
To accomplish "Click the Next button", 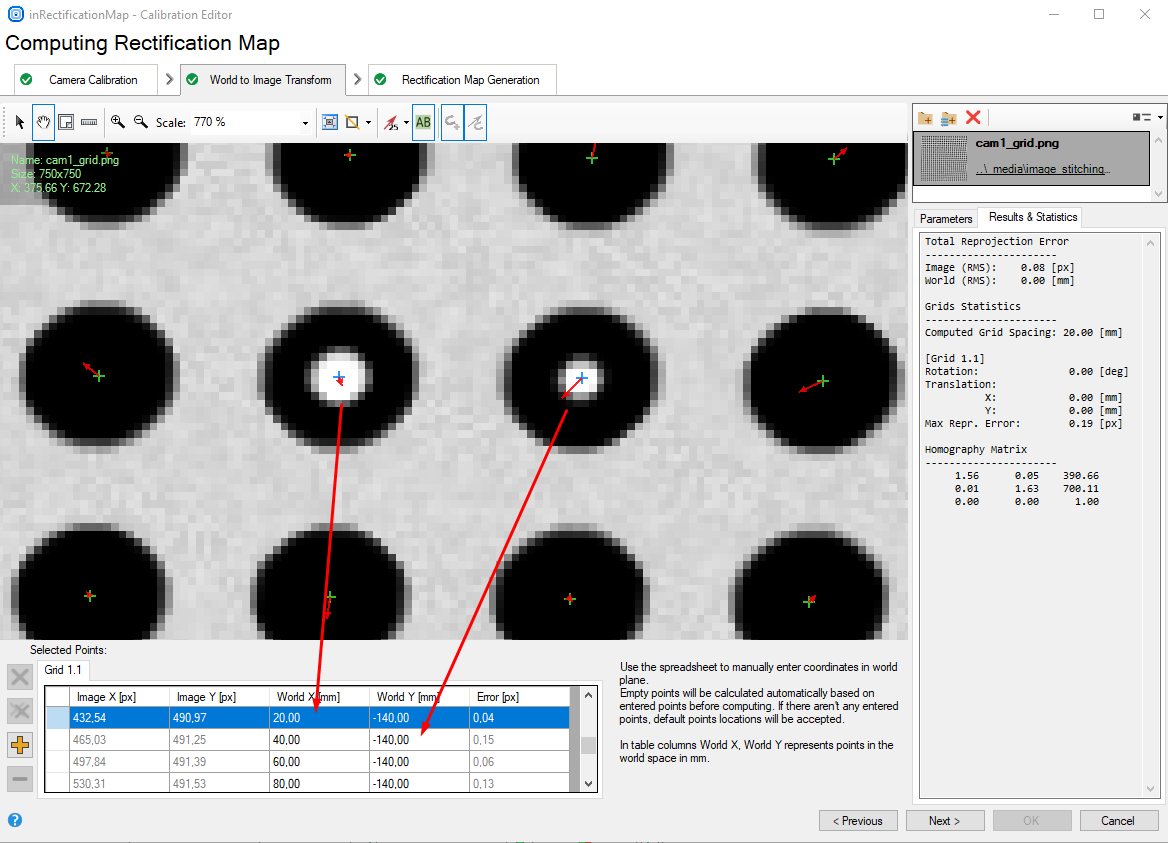I will pyautogui.click(x=944, y=821).
